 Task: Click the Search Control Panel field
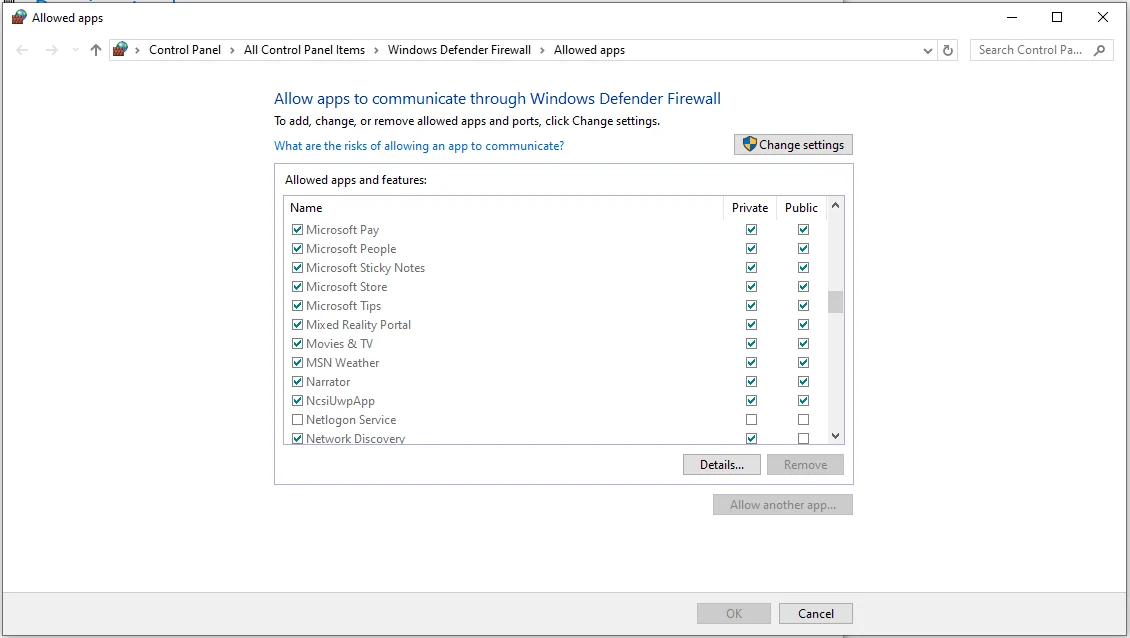point(1030,50)
